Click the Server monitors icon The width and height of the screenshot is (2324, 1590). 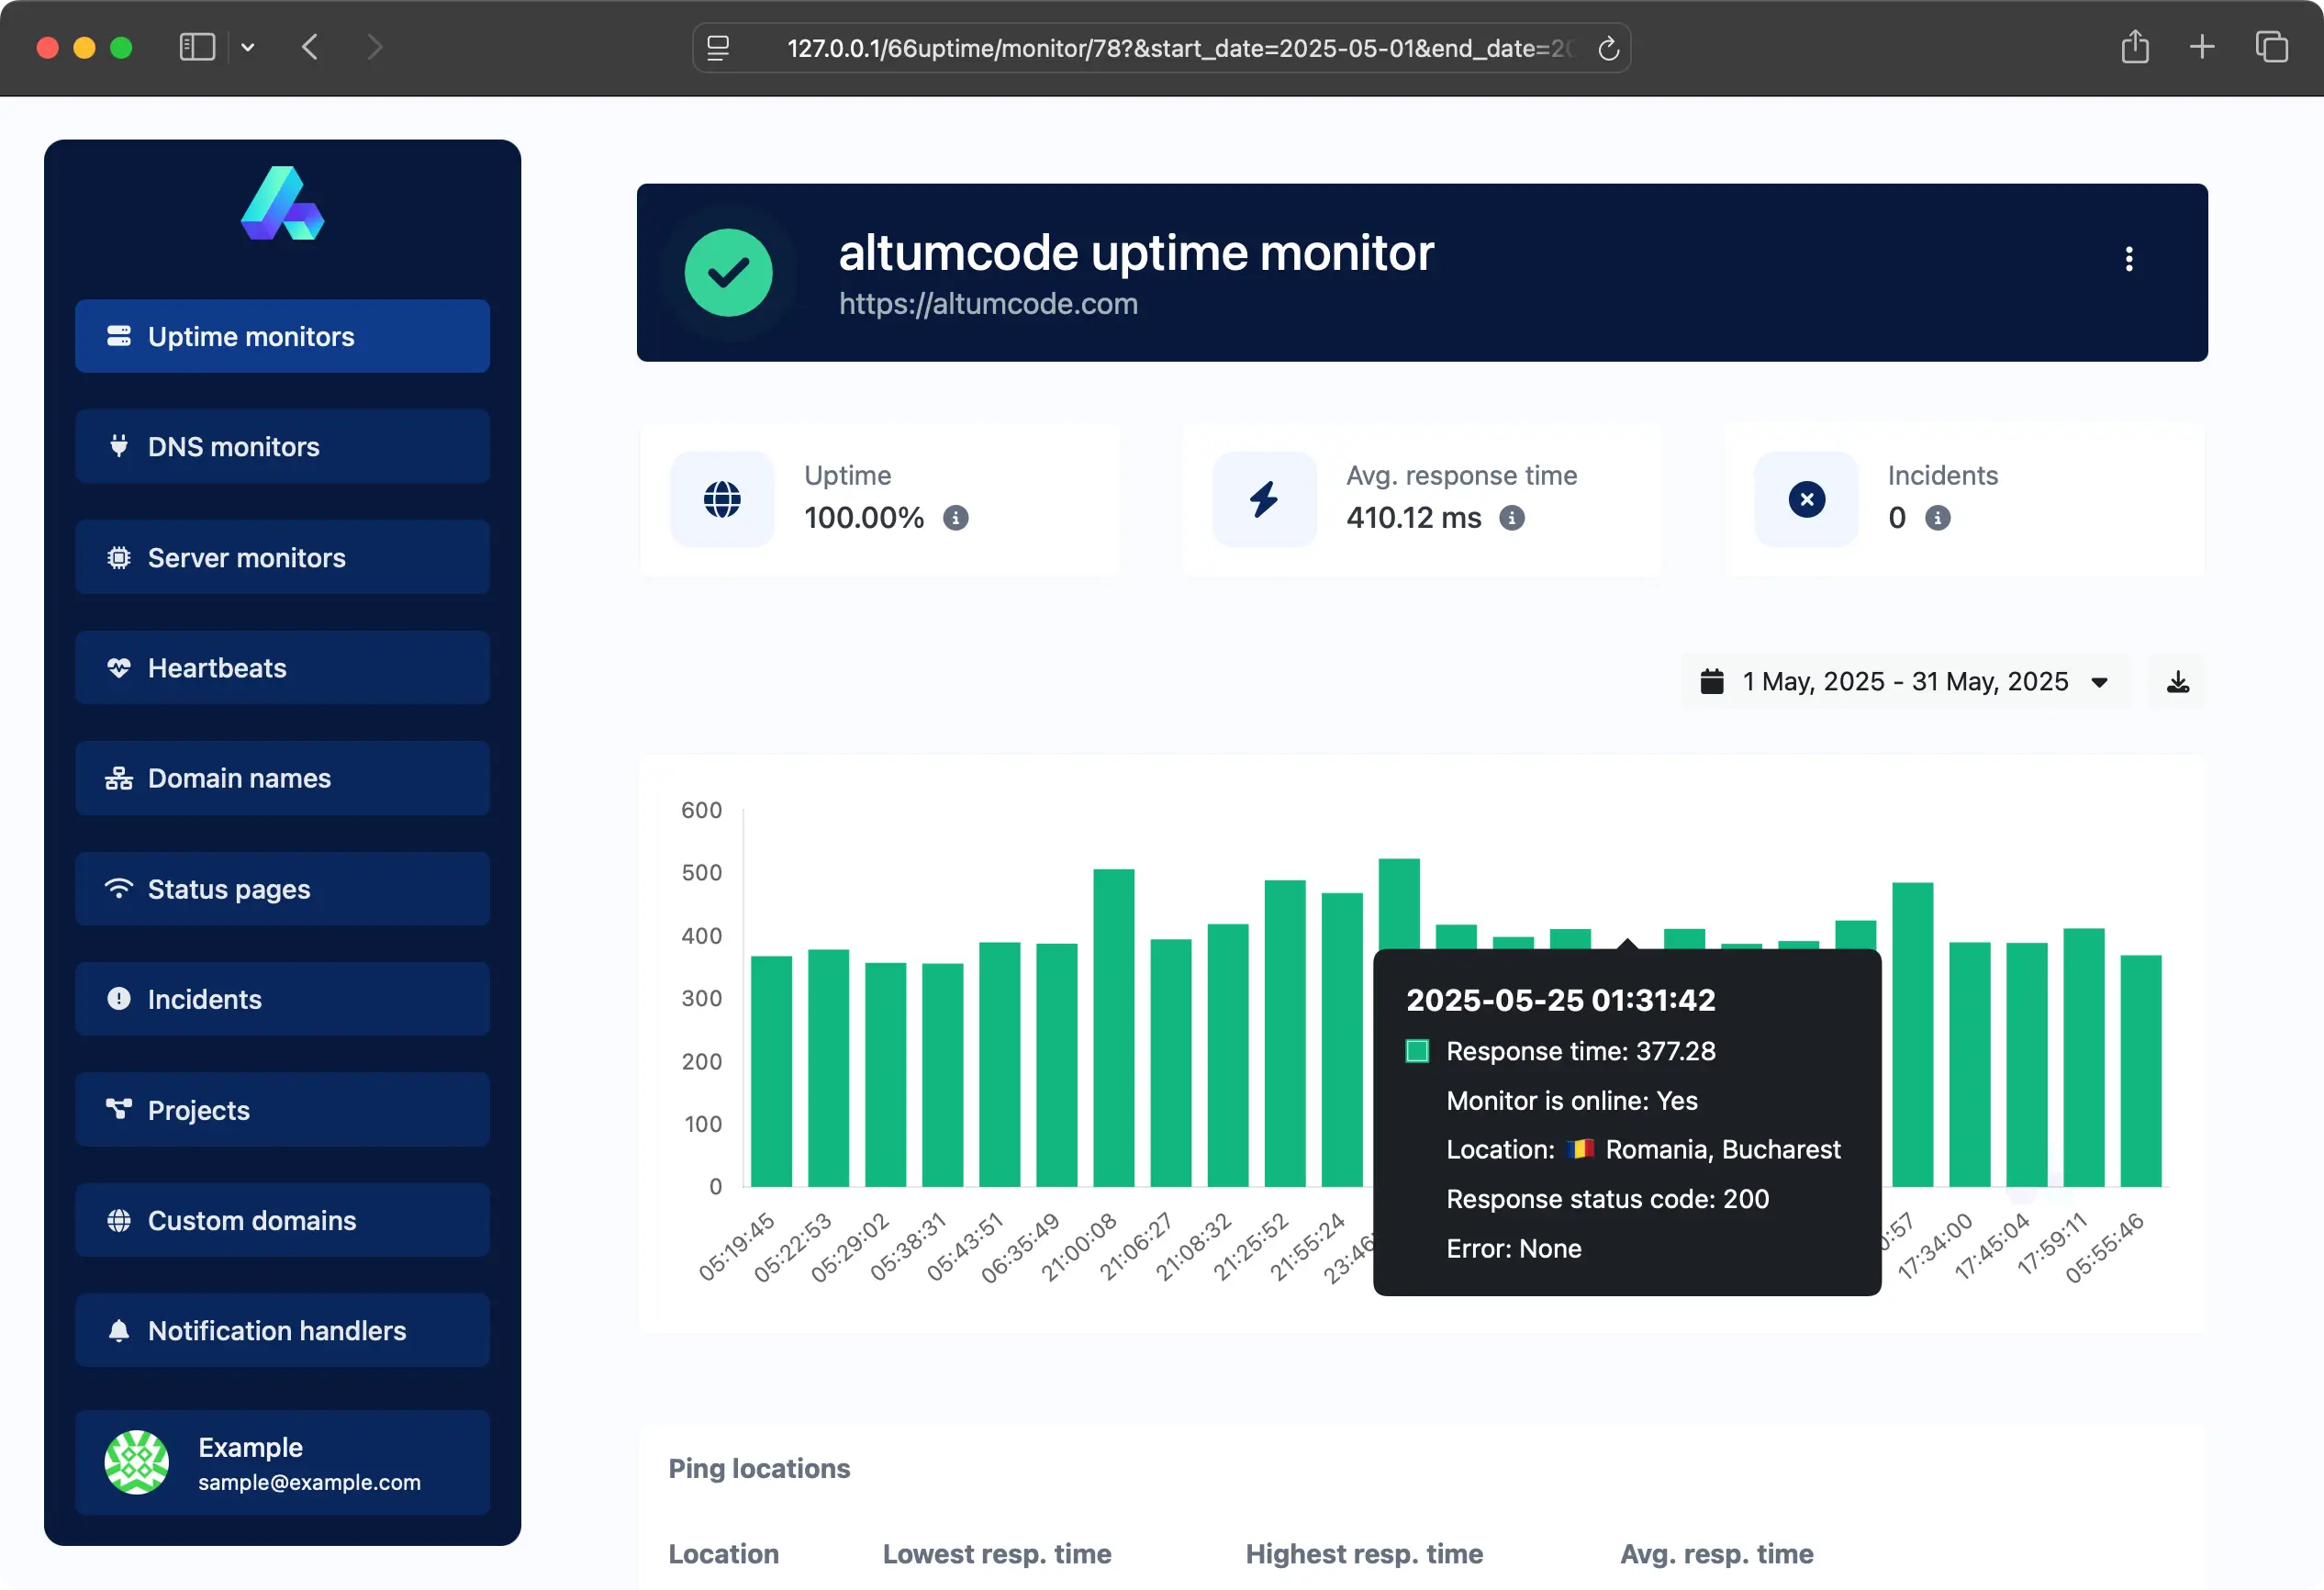click(x=119, y=557)
